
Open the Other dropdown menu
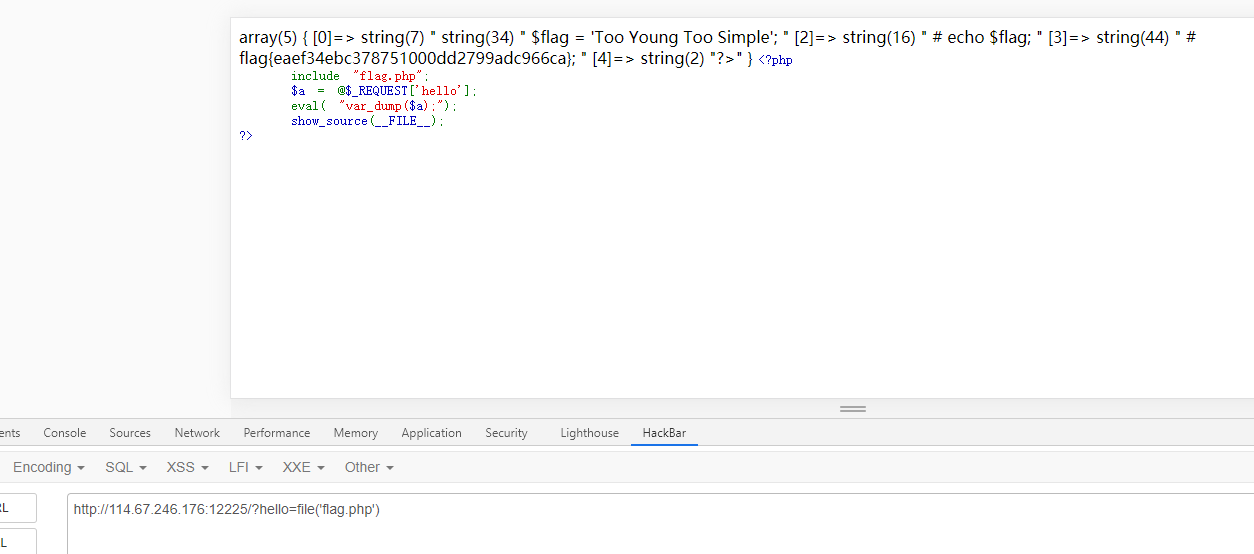[369, 467]
